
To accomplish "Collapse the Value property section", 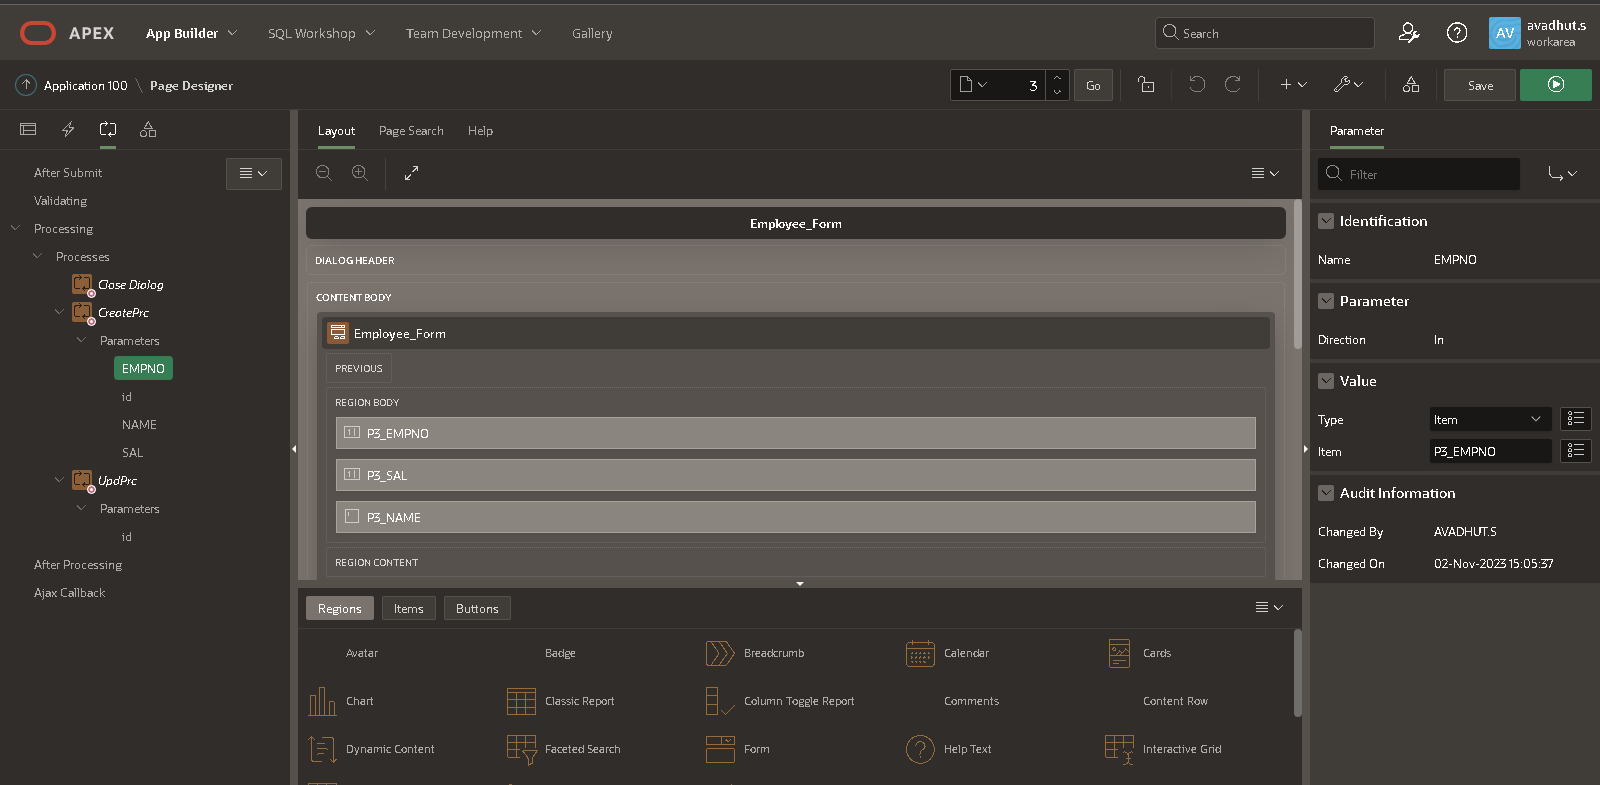I will (x=1326, y=381).
